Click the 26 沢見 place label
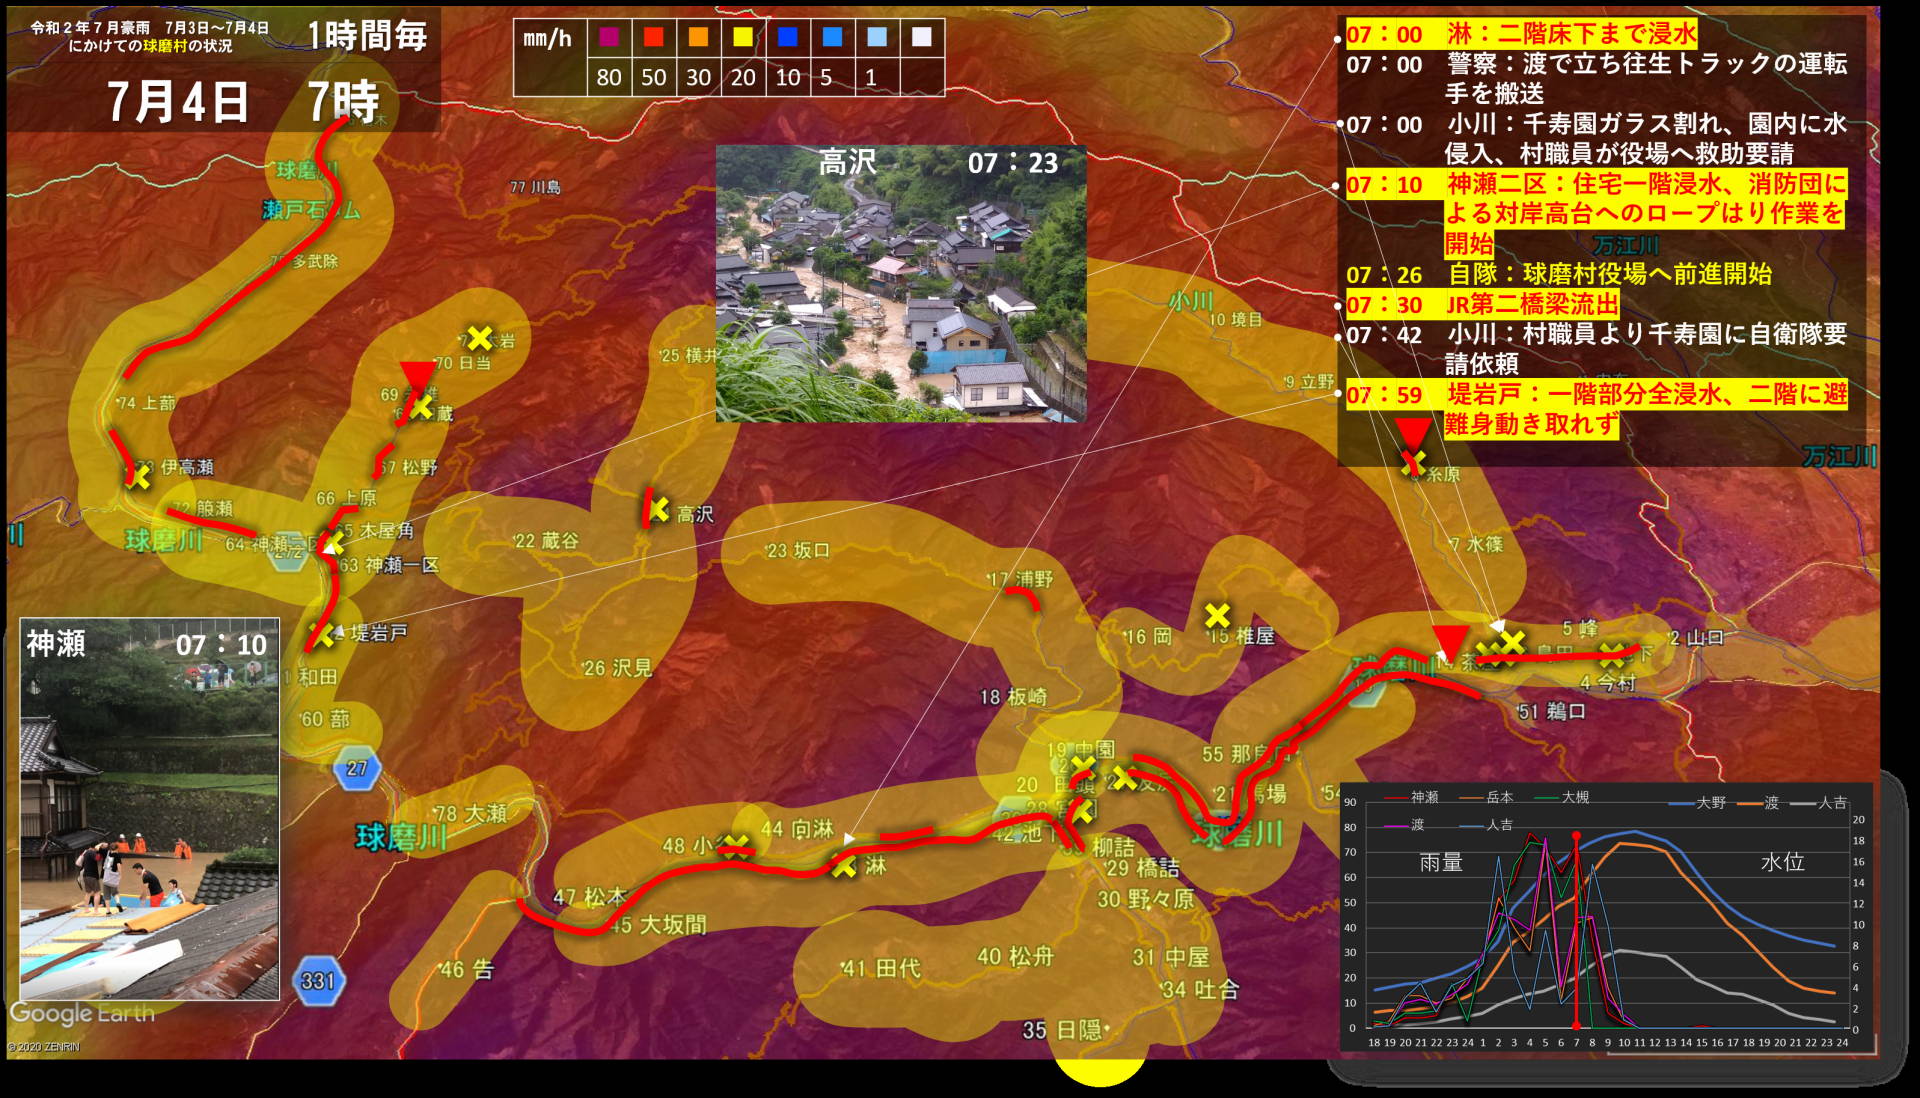Image resolution: width=1920 pixels, height=1098 pixels. pos(617,668)
